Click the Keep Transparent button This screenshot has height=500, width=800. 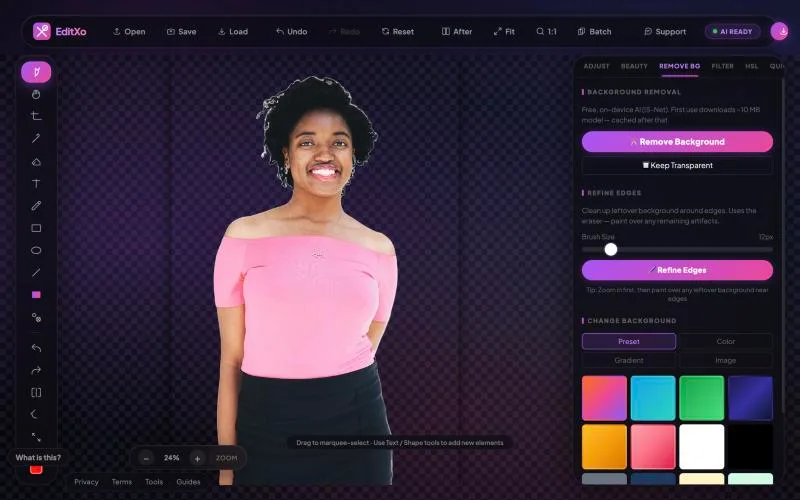click(677, 165)
